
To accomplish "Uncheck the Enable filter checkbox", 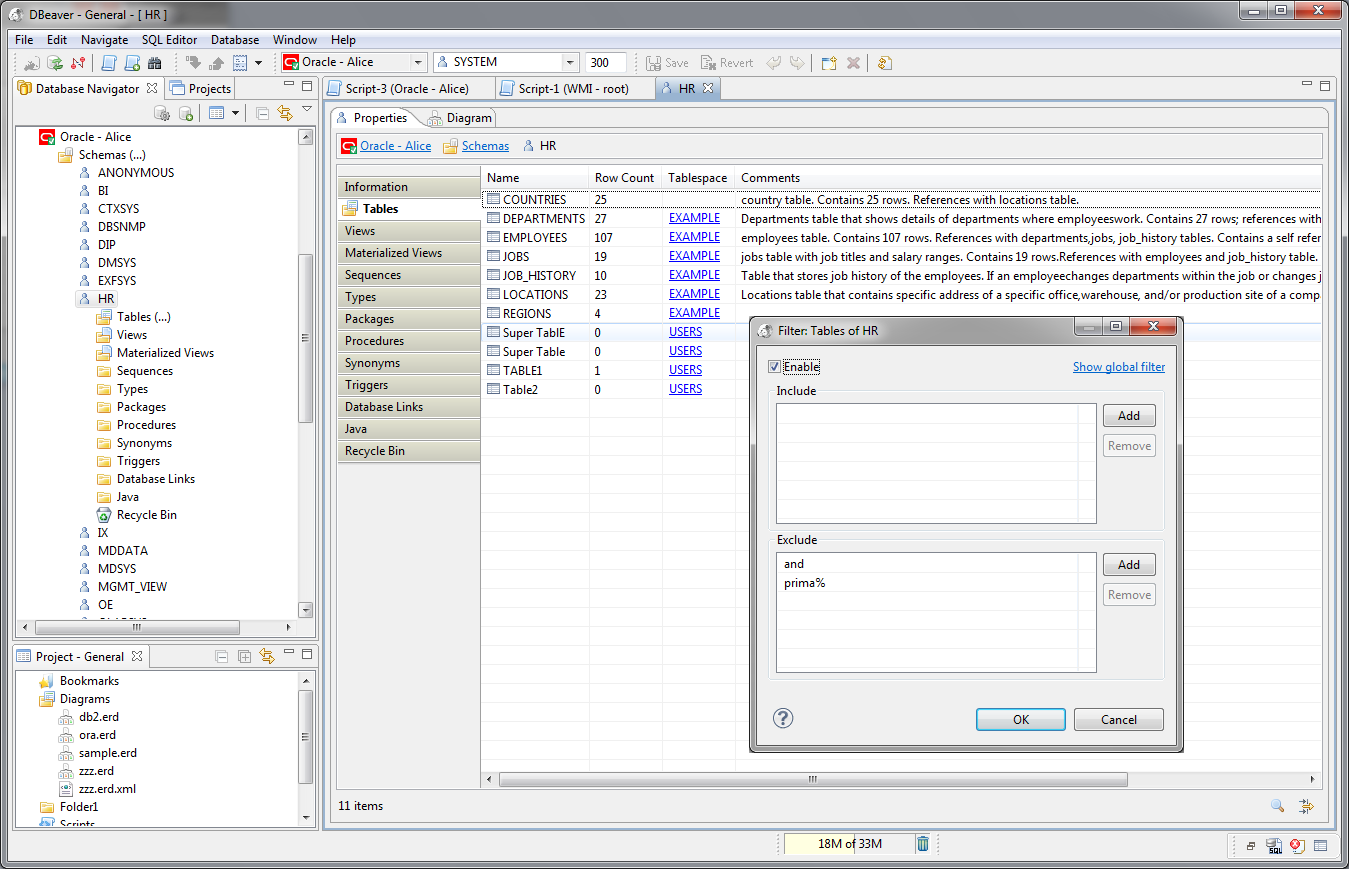I will [775, 367].
